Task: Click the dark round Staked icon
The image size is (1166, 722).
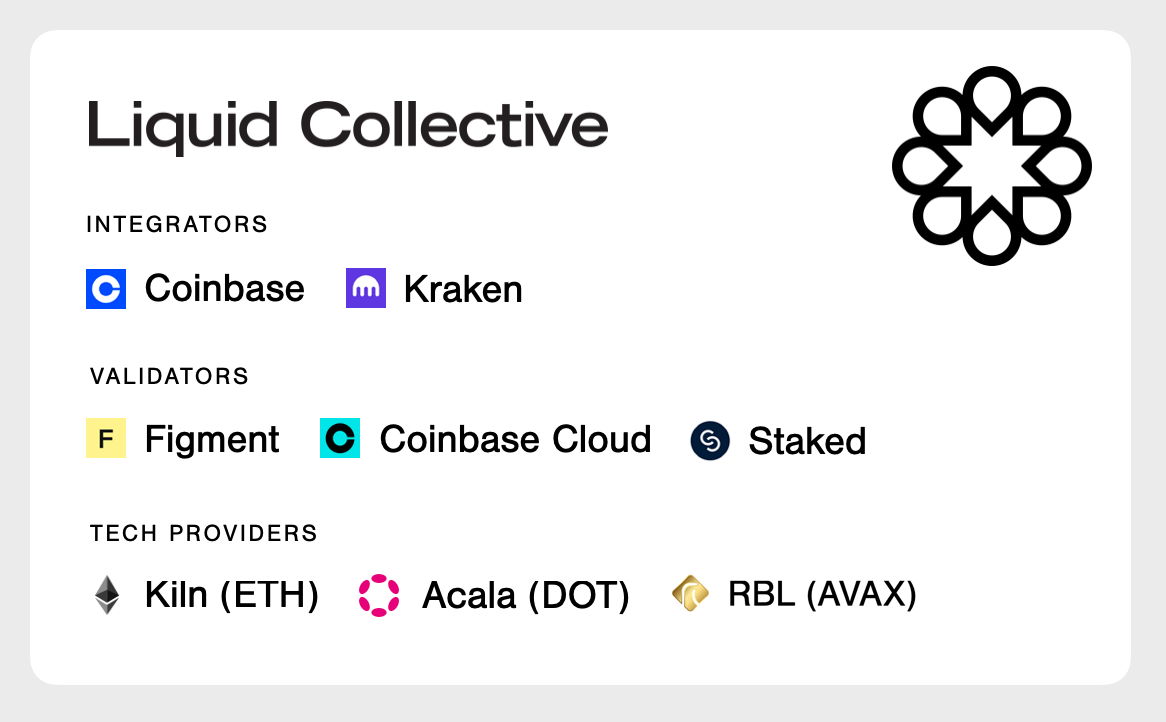Action: pyautogui.click(x=710, y=441)
